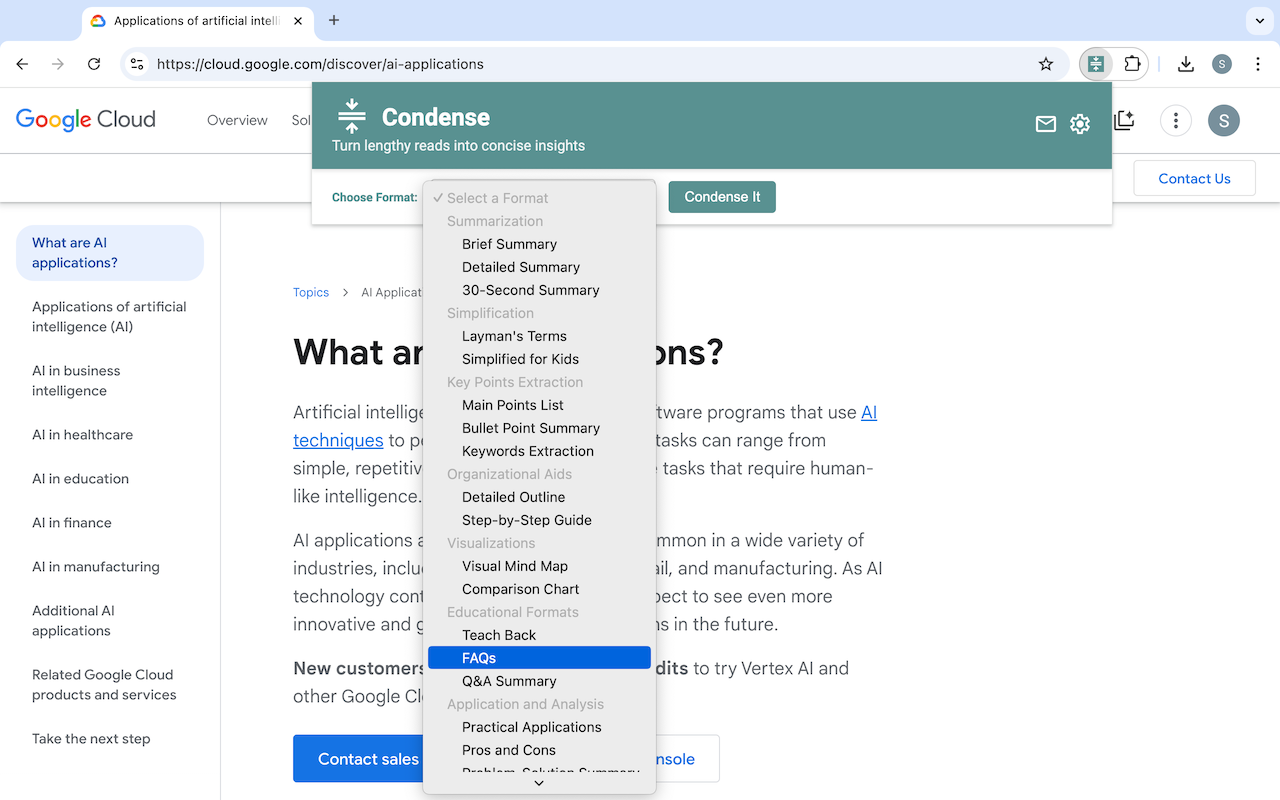
Task: Click the browser back arrow
Action: coord(22,64)
